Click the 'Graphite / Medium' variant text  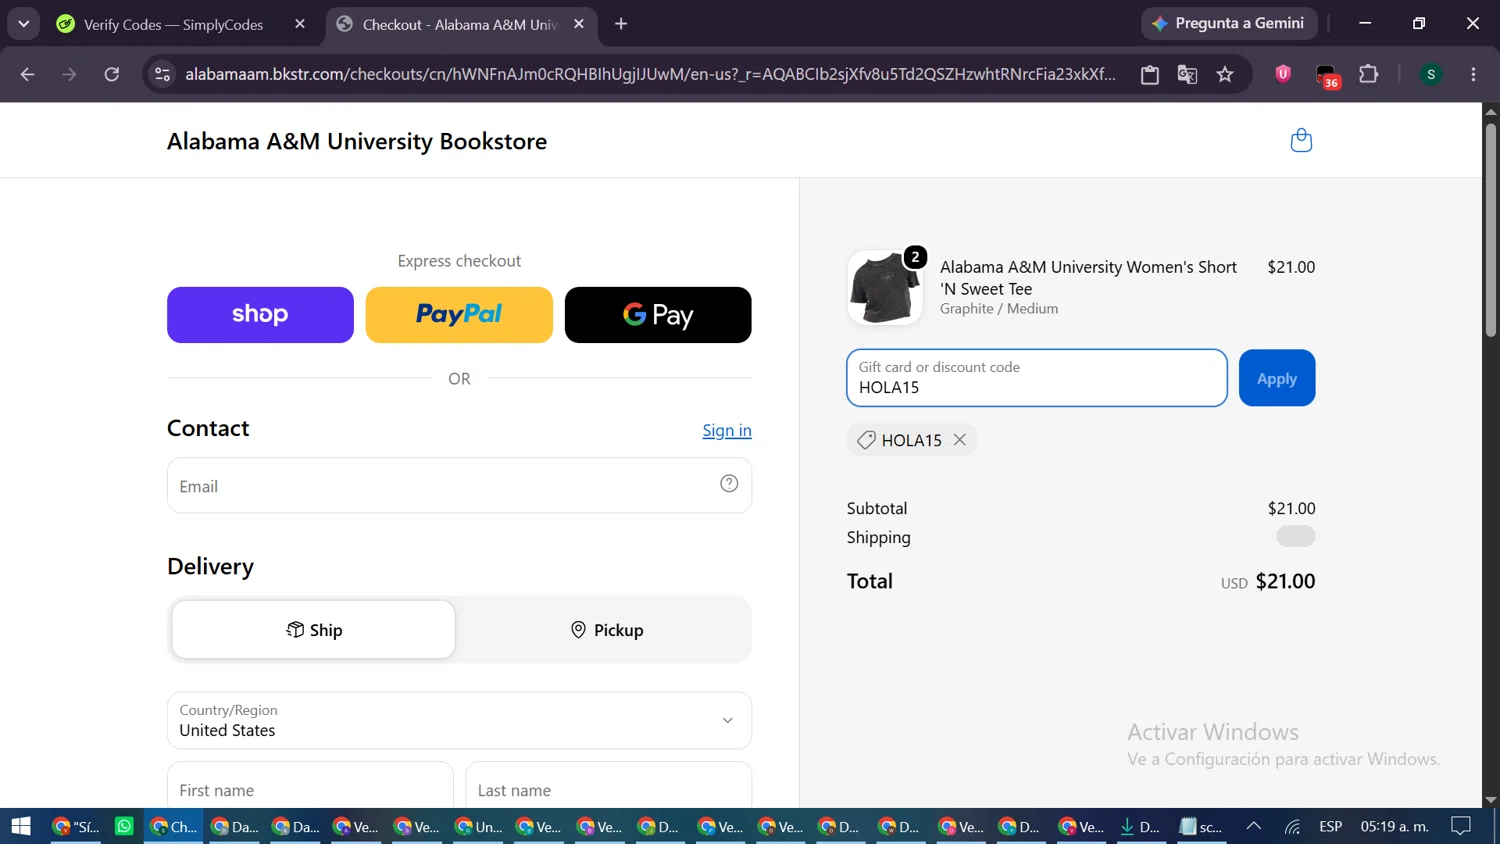[999, 309]
